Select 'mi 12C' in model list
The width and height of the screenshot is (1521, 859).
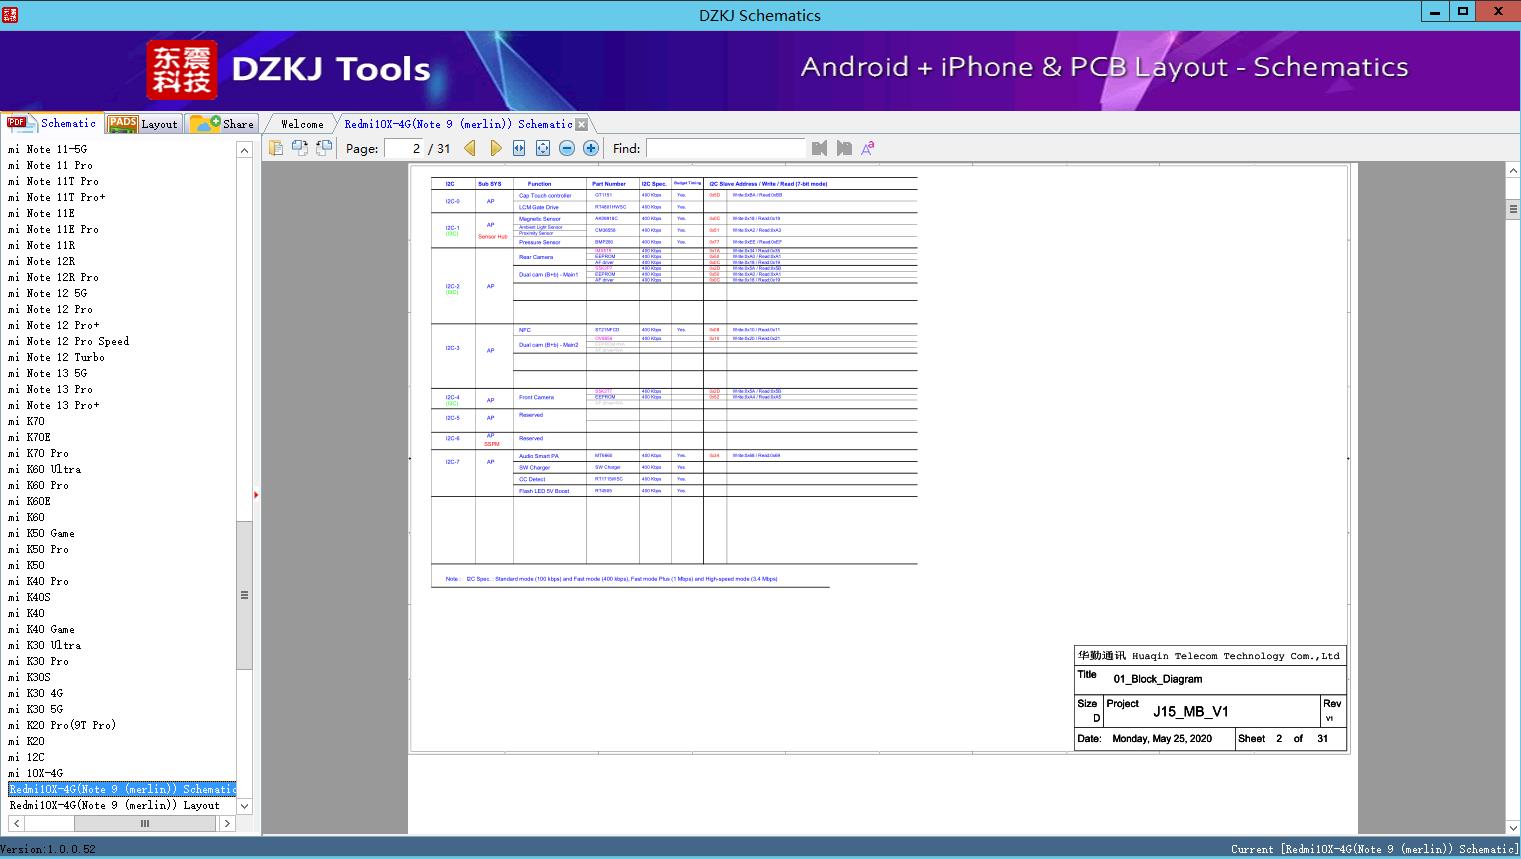(x=26, y=757)
